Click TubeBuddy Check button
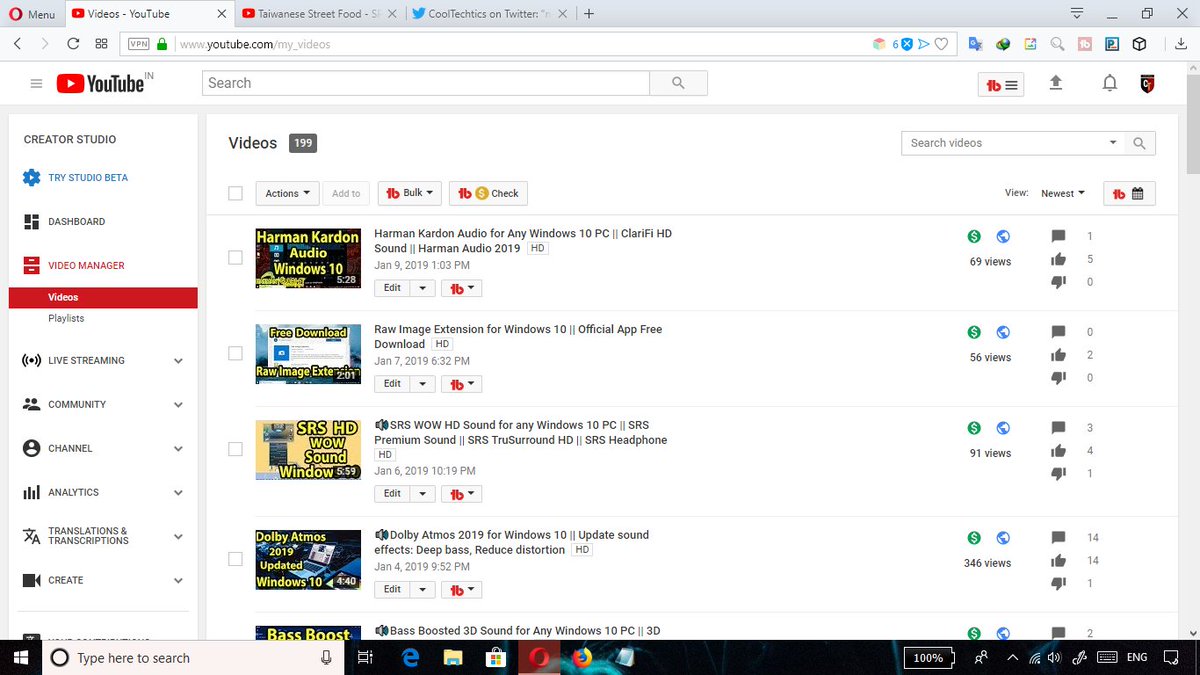1200x675 pixels. coord(489,193)
